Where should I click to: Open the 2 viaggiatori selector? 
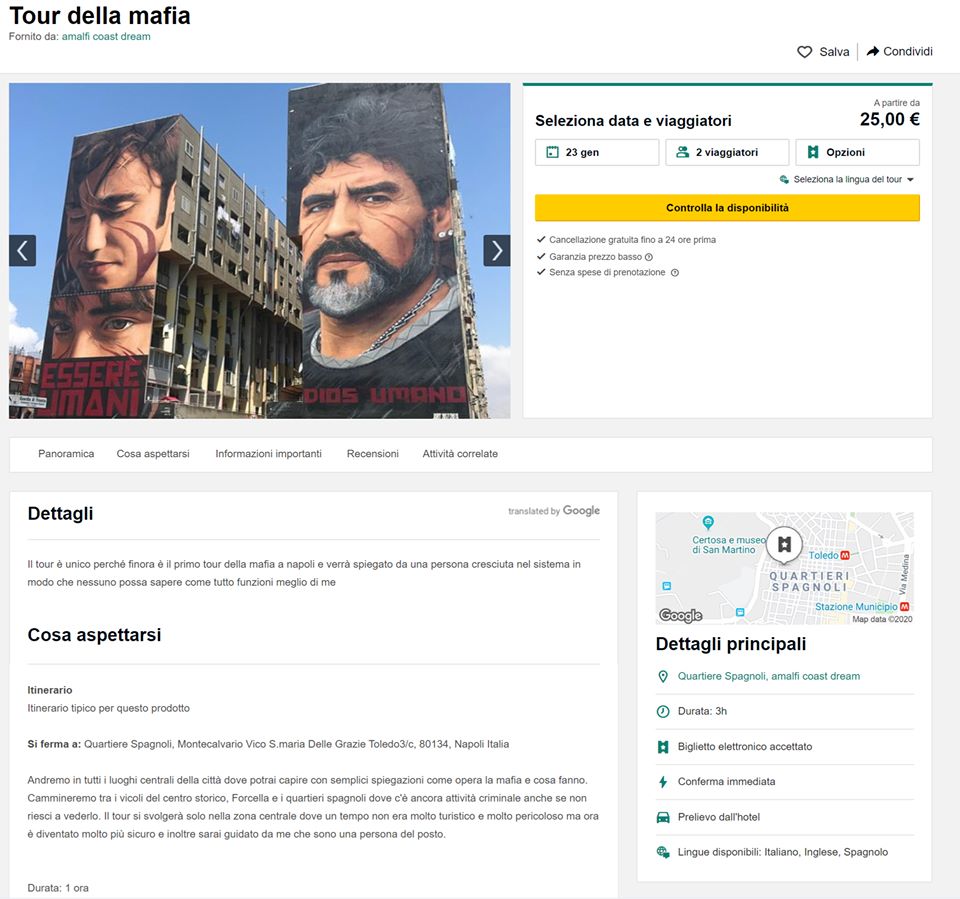click(727, 152)
